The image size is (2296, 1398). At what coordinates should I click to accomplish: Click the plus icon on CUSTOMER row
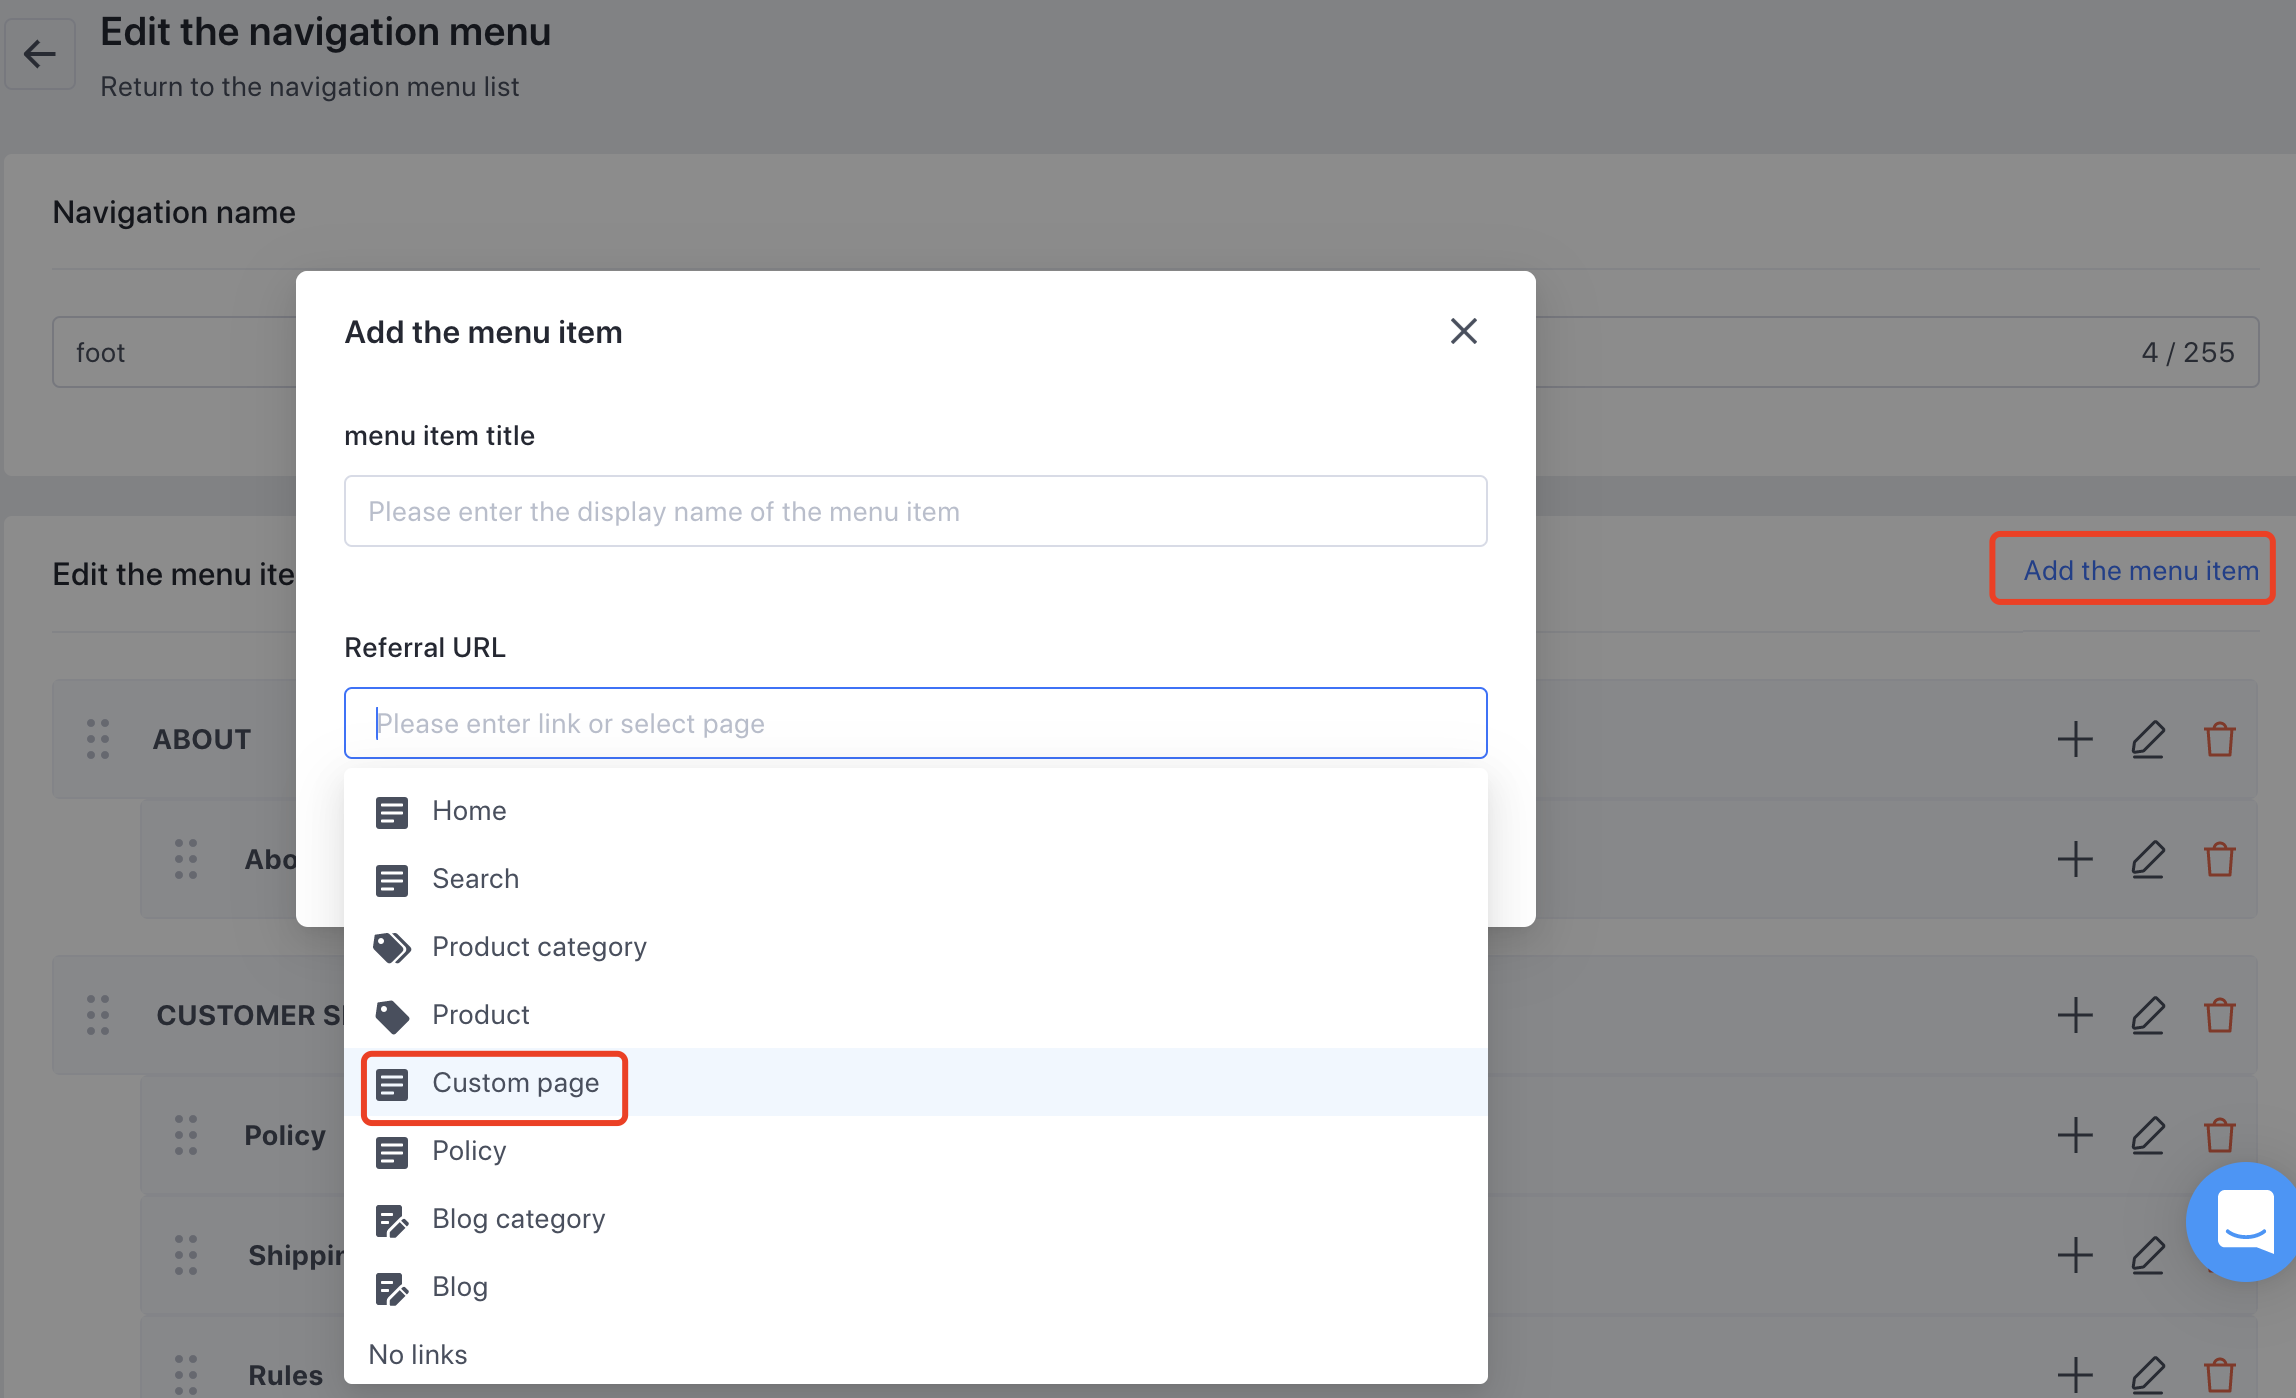[2075, 1016]
